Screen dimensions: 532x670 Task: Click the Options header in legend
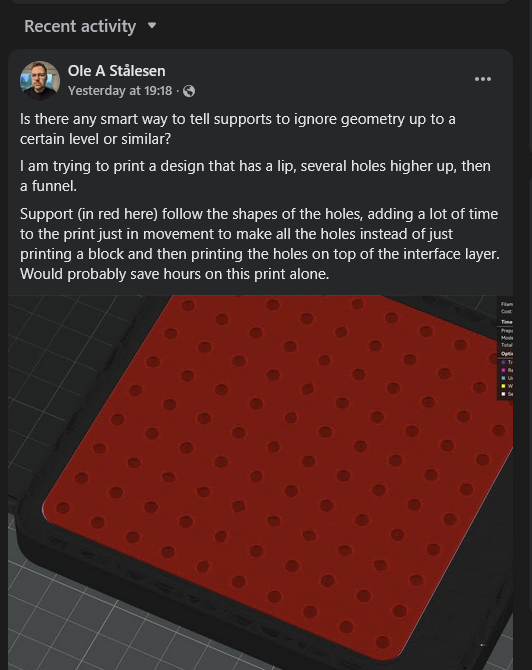pos(507,354)
